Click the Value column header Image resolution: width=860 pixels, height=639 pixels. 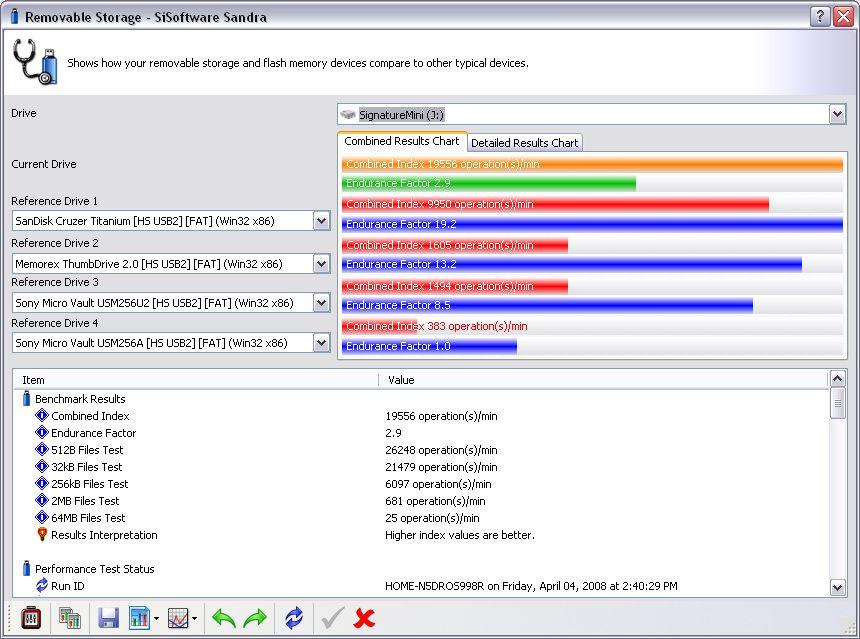(603, 380)
